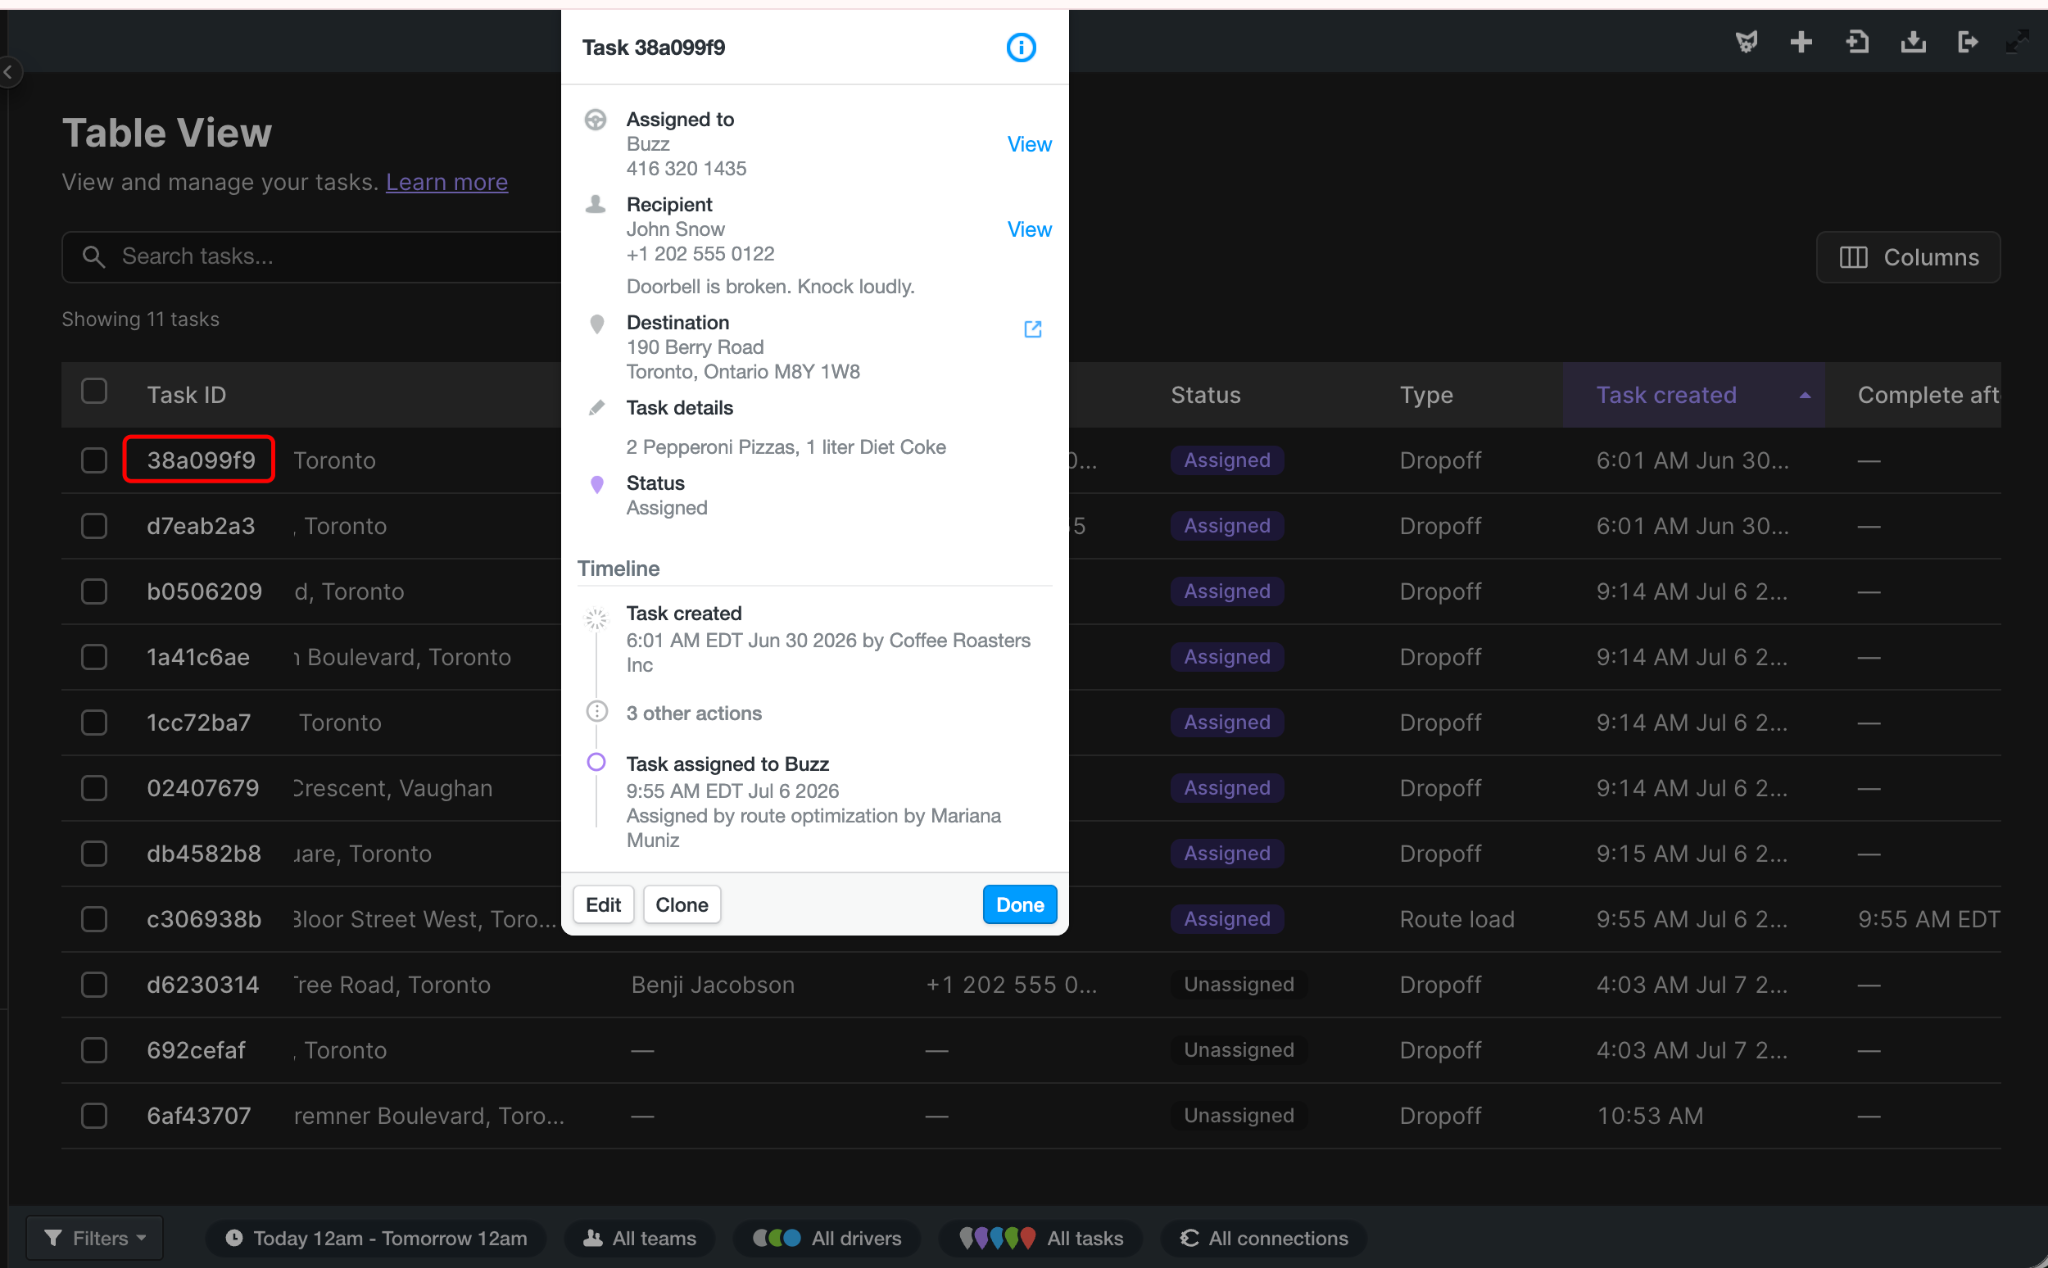Open task info icon in modal header
The image size is (2048, 1268).
click(x=1020, y=47)
